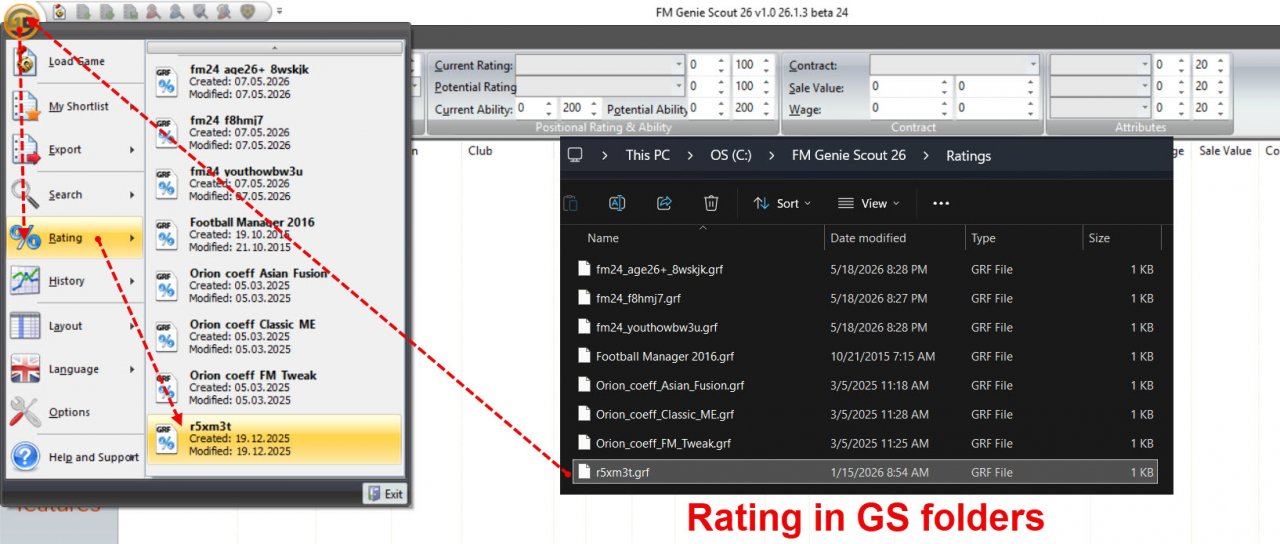Open the quick access toolbar customize arrow
The image size is (1280, 544).
pos(279,12)
